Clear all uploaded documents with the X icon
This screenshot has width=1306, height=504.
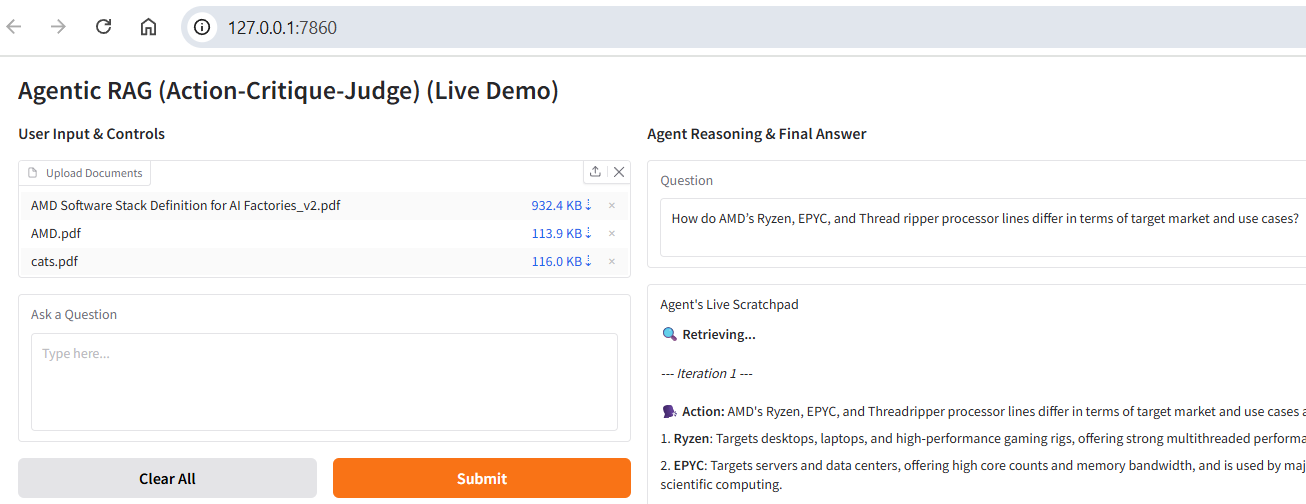click(x=619, y=172)
